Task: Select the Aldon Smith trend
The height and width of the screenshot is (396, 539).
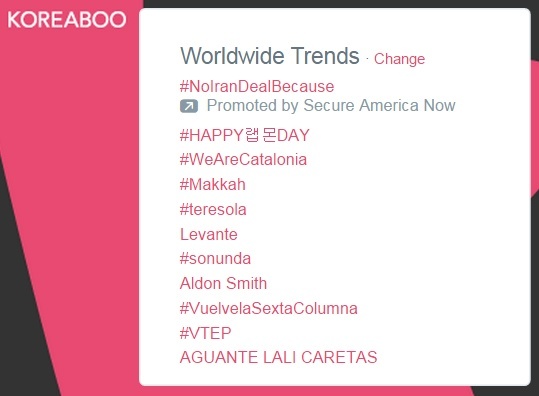Action: point(223,284)
